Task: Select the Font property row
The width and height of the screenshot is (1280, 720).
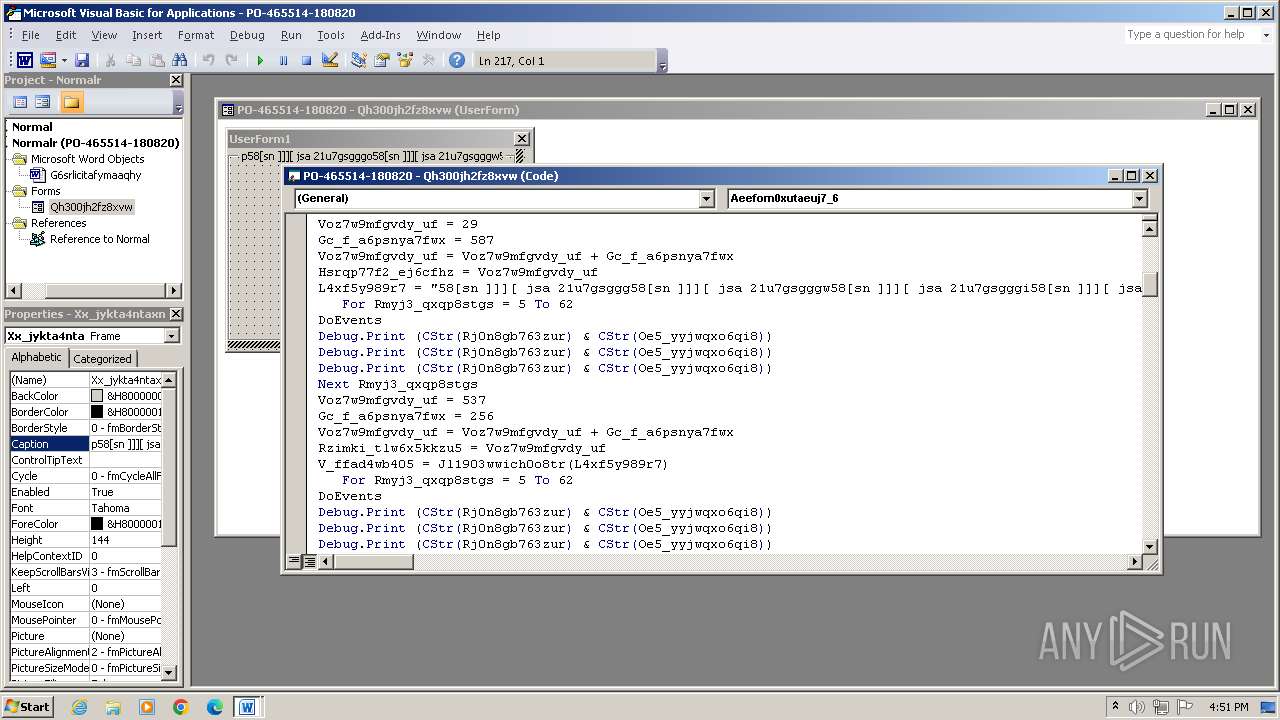Action: pos(85,508)
